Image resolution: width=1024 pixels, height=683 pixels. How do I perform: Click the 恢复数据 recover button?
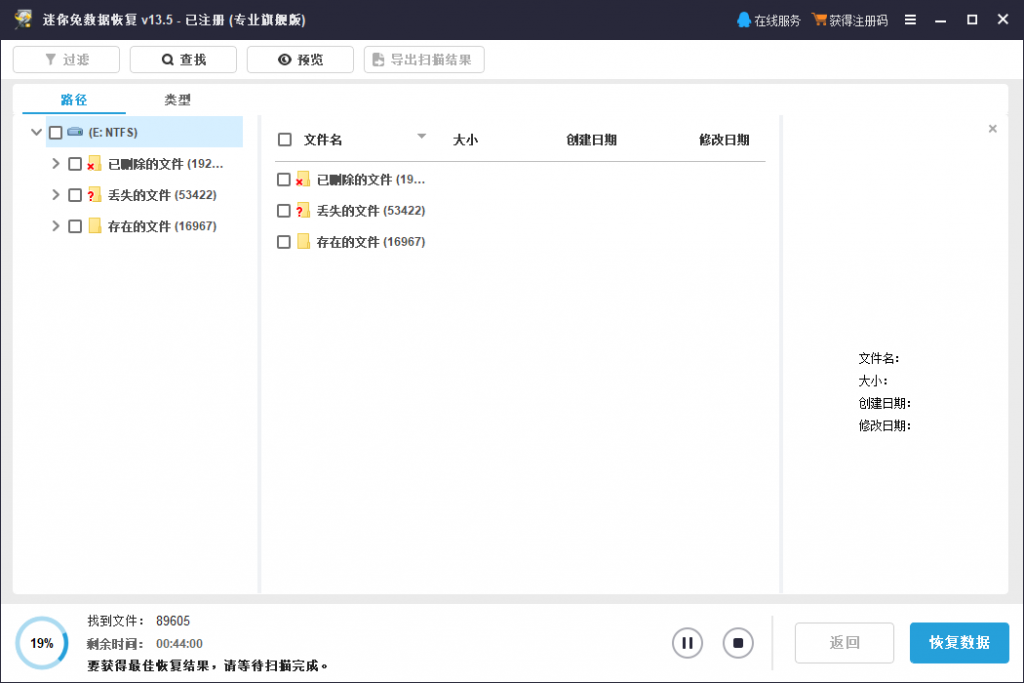tap(959, 643)
